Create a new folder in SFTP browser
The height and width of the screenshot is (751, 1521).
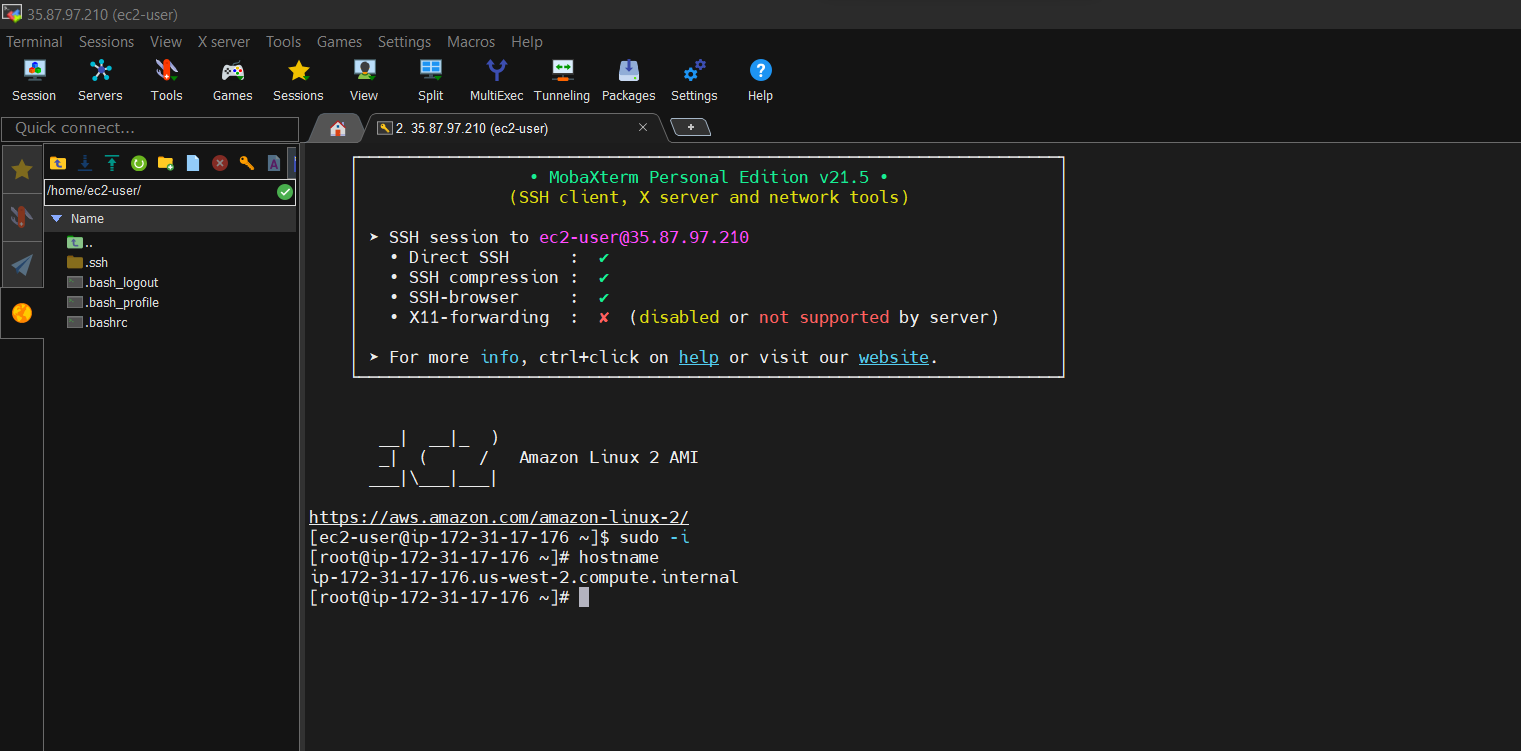pos(166,163)
